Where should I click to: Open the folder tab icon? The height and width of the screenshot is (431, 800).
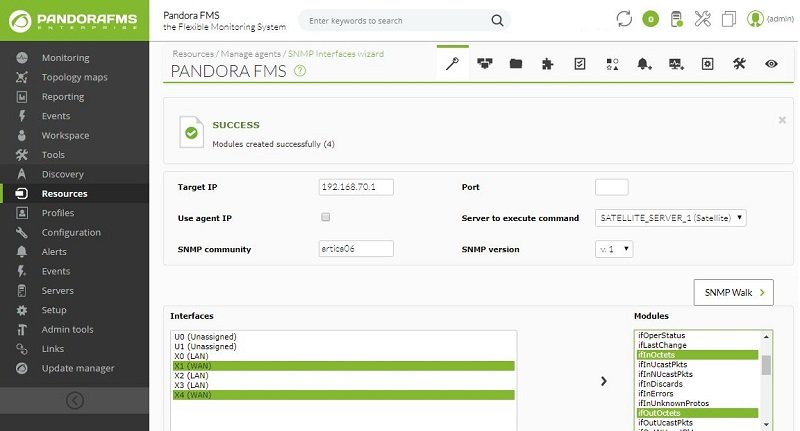pos(516,64)
